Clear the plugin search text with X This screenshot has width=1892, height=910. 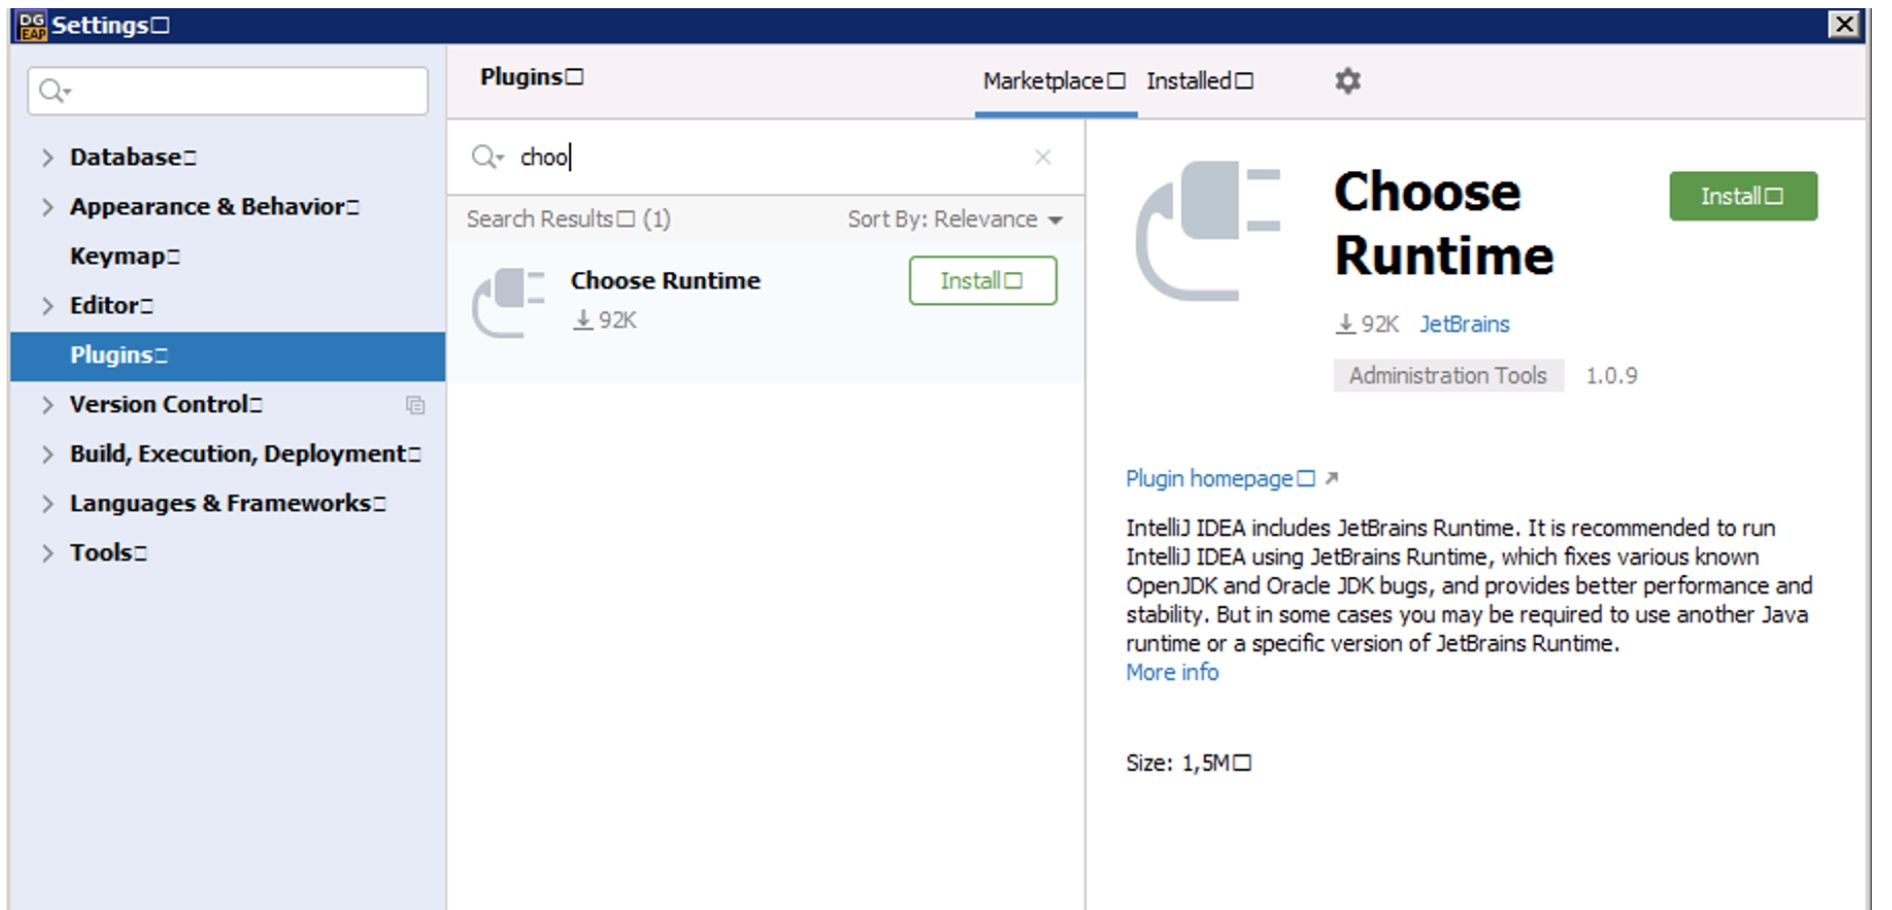coord(1043,157)
